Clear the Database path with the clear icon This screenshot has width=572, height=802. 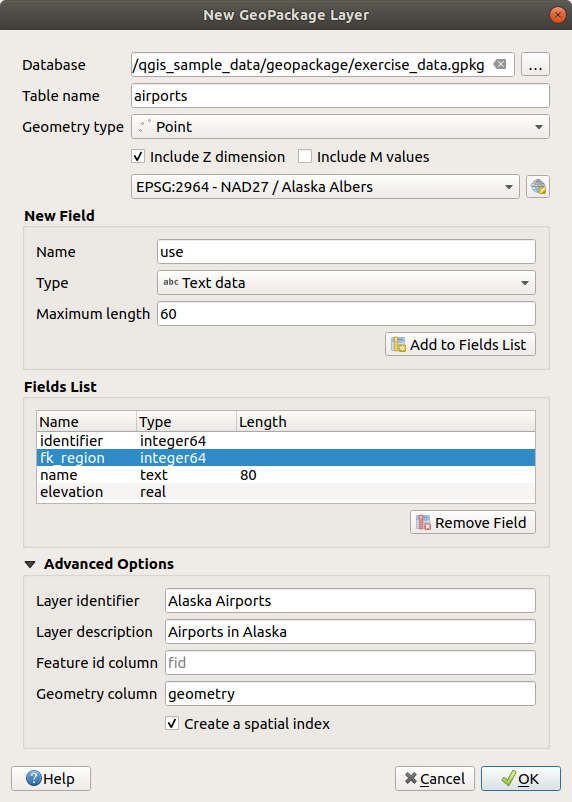(x=500, y=64)
